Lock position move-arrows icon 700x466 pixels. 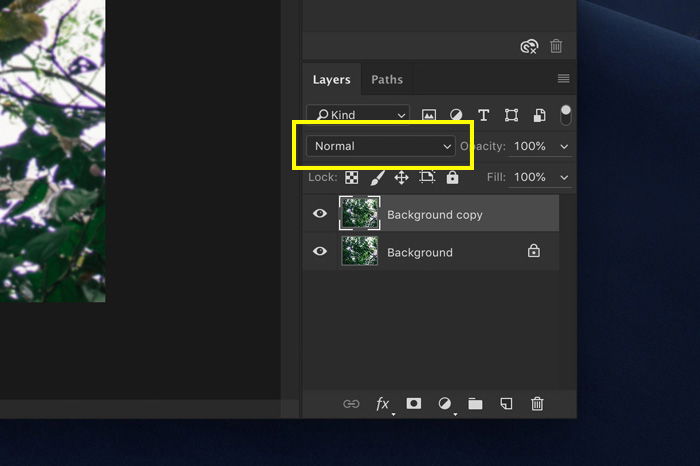pos(401,178)
